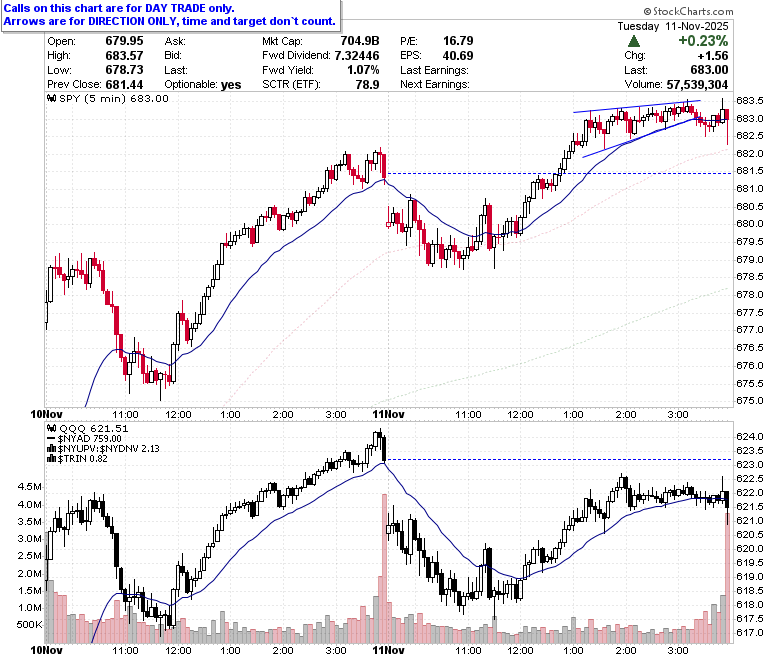The image size is (780, 659).
Task: Select the 11Nov date marker on upper axis
Action: pos(389,414)
